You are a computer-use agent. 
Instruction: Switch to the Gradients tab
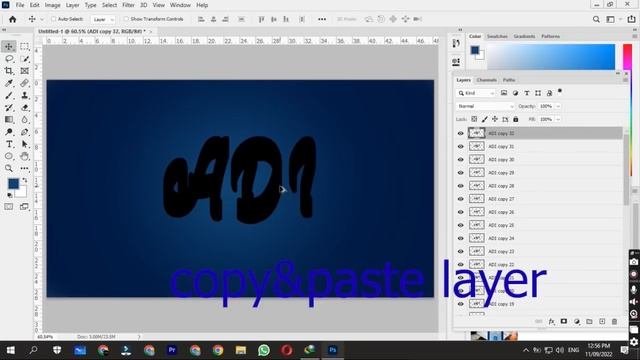click(x=524, y=36)
